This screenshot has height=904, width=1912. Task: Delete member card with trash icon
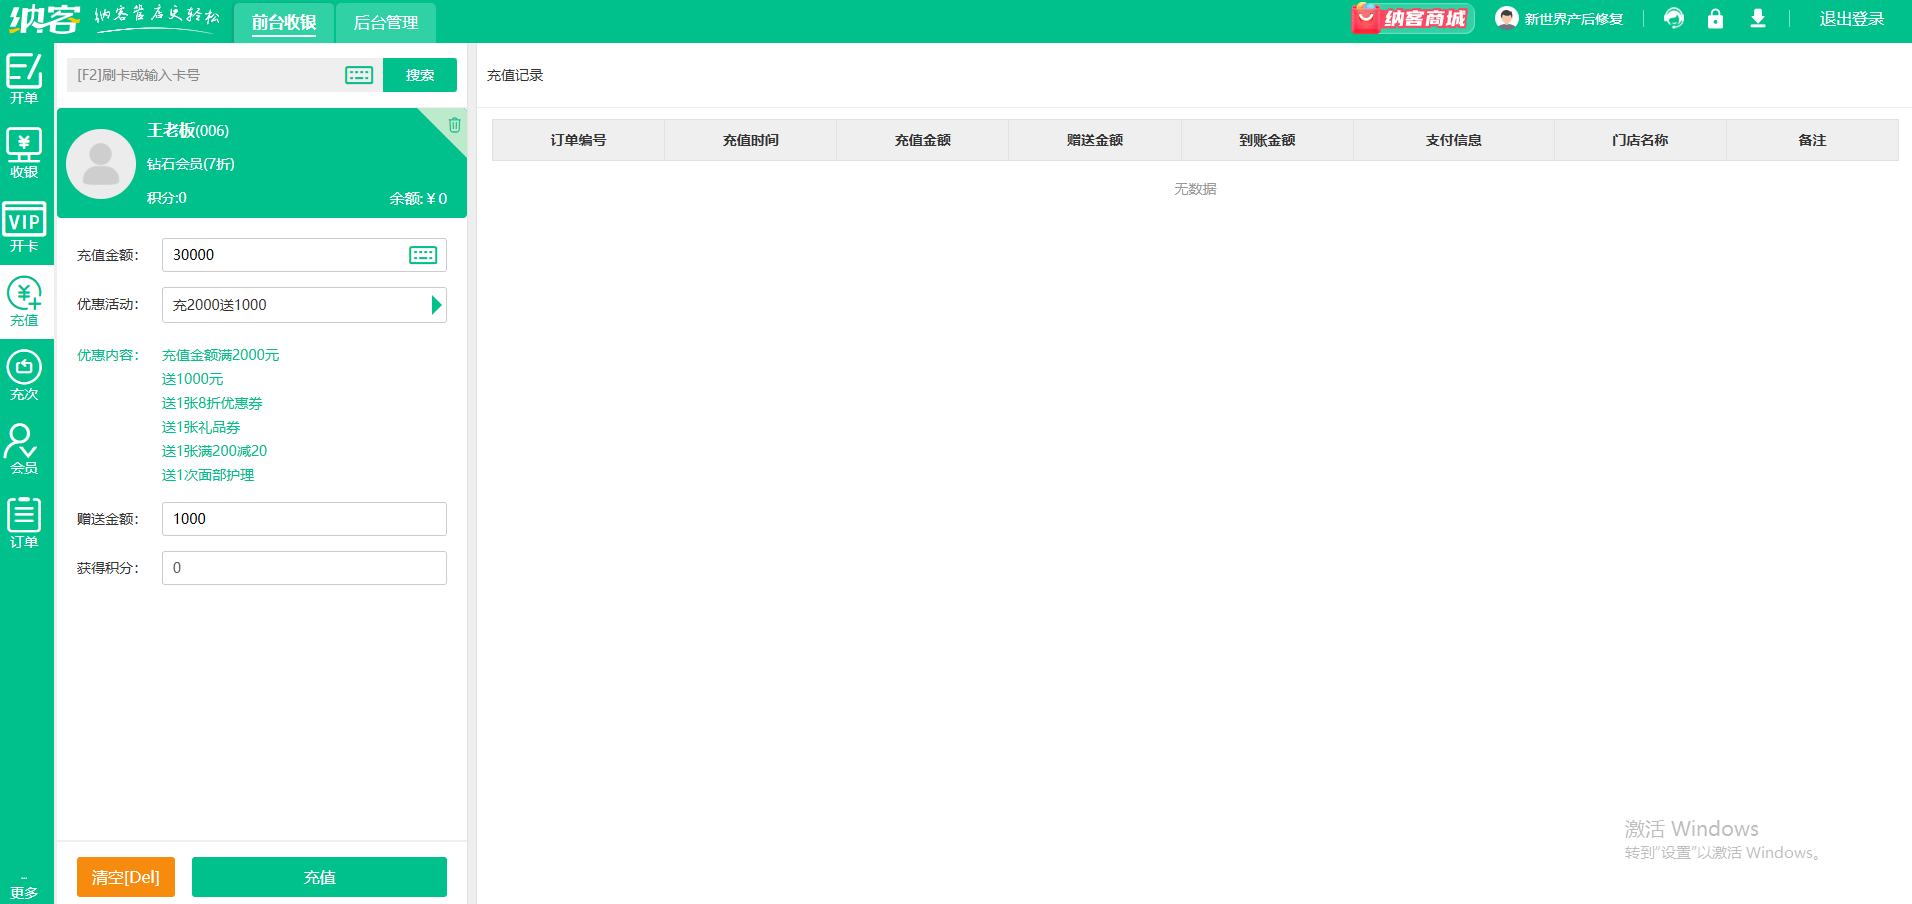point(454,125)
